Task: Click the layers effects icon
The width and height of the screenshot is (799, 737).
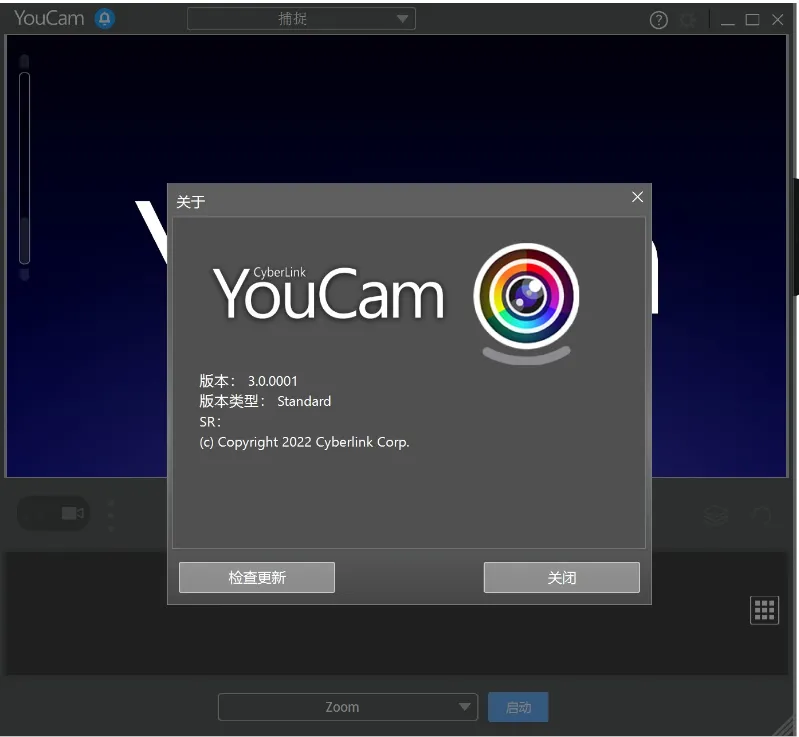Action: pyautogui.click(x=715, y=515)
